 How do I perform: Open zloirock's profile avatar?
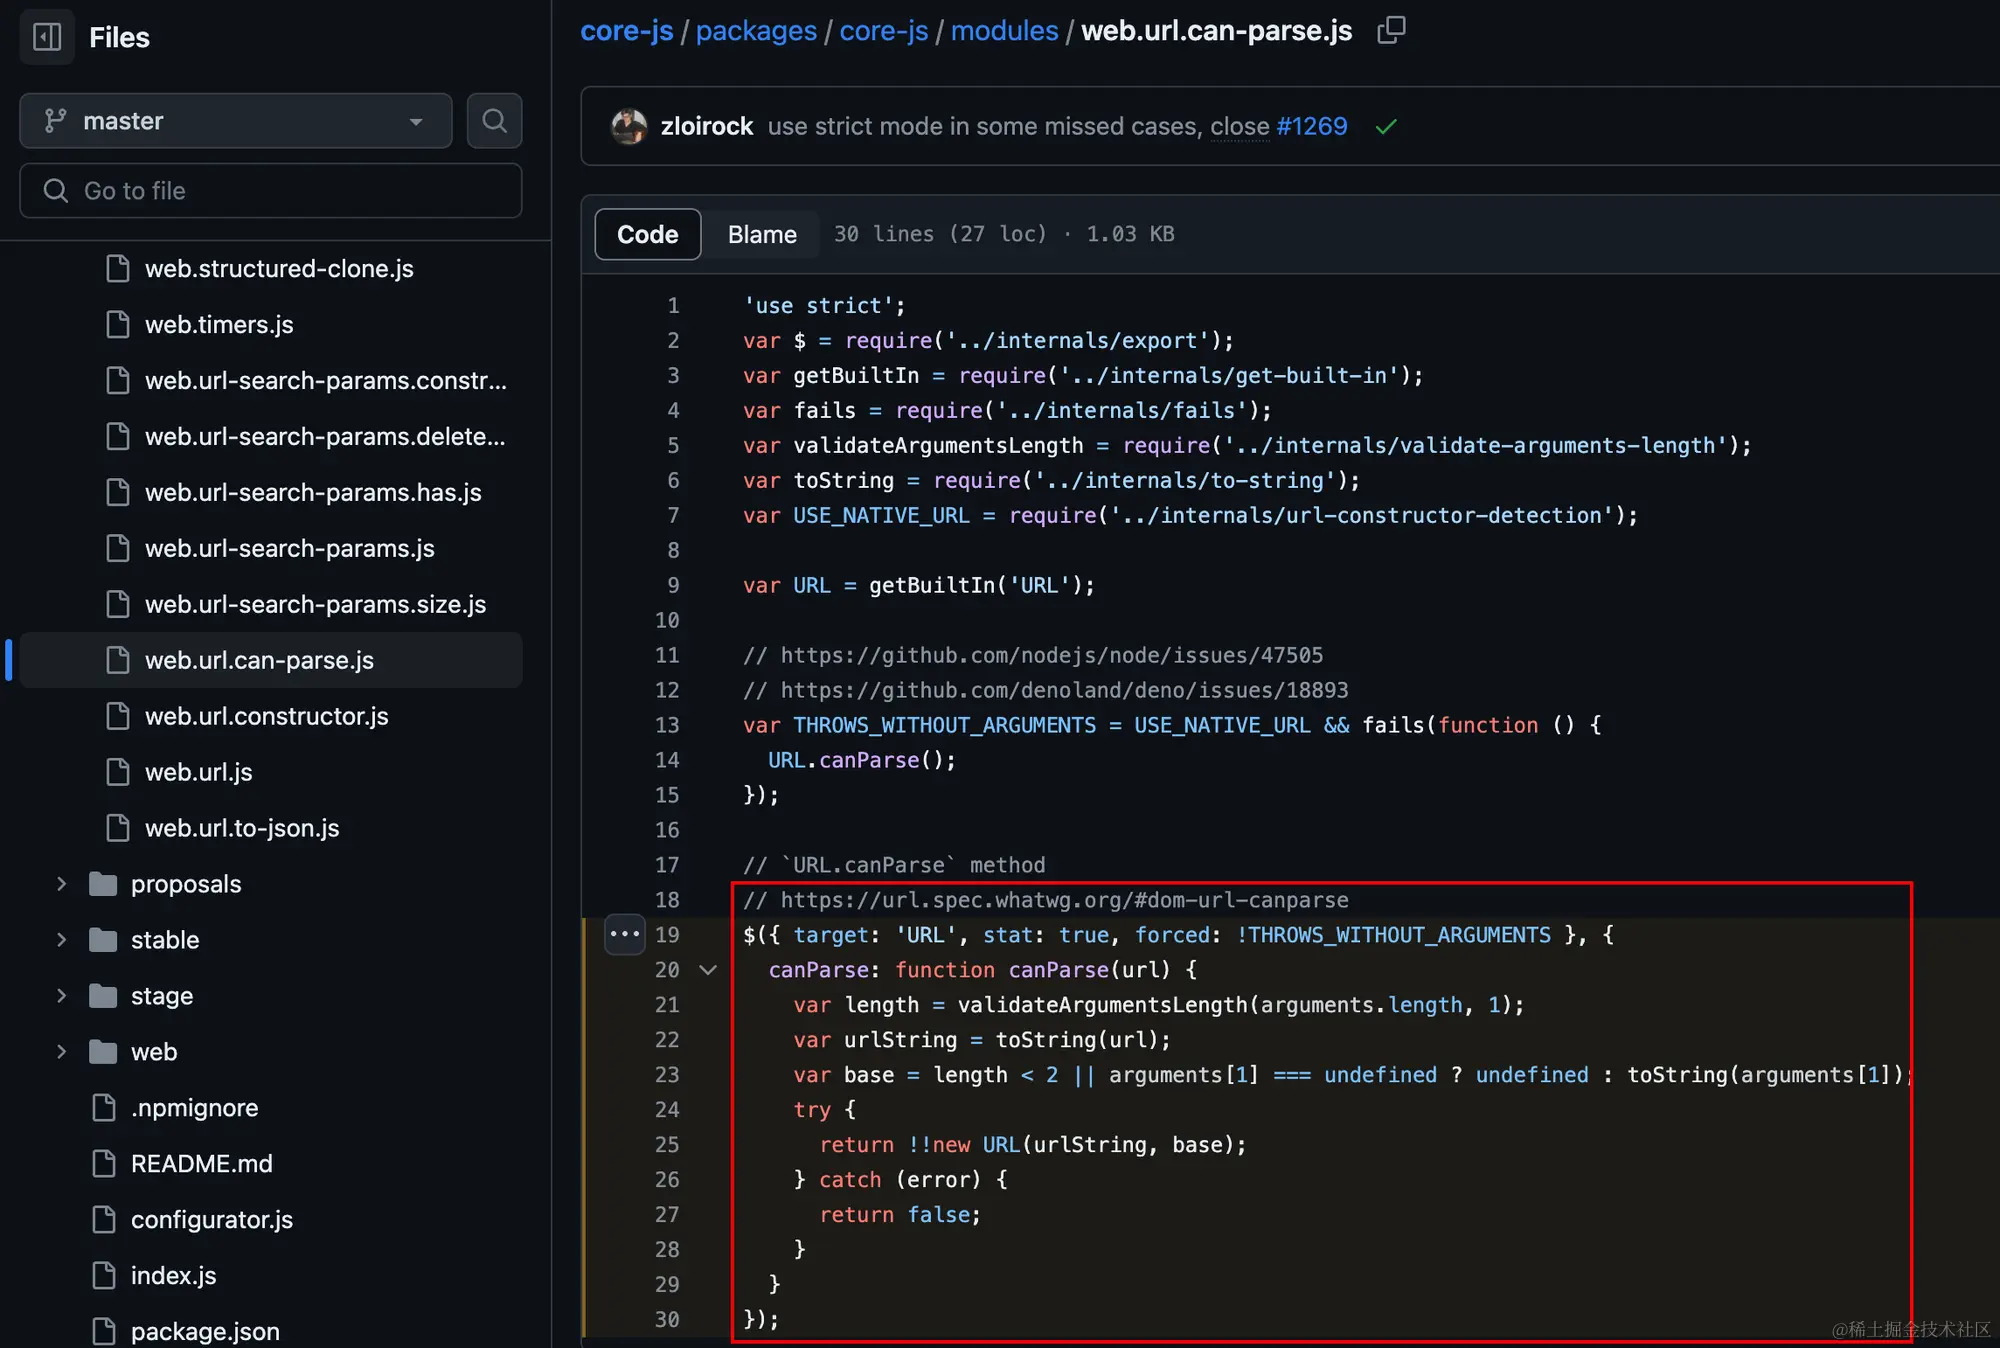tap(628, 126)
